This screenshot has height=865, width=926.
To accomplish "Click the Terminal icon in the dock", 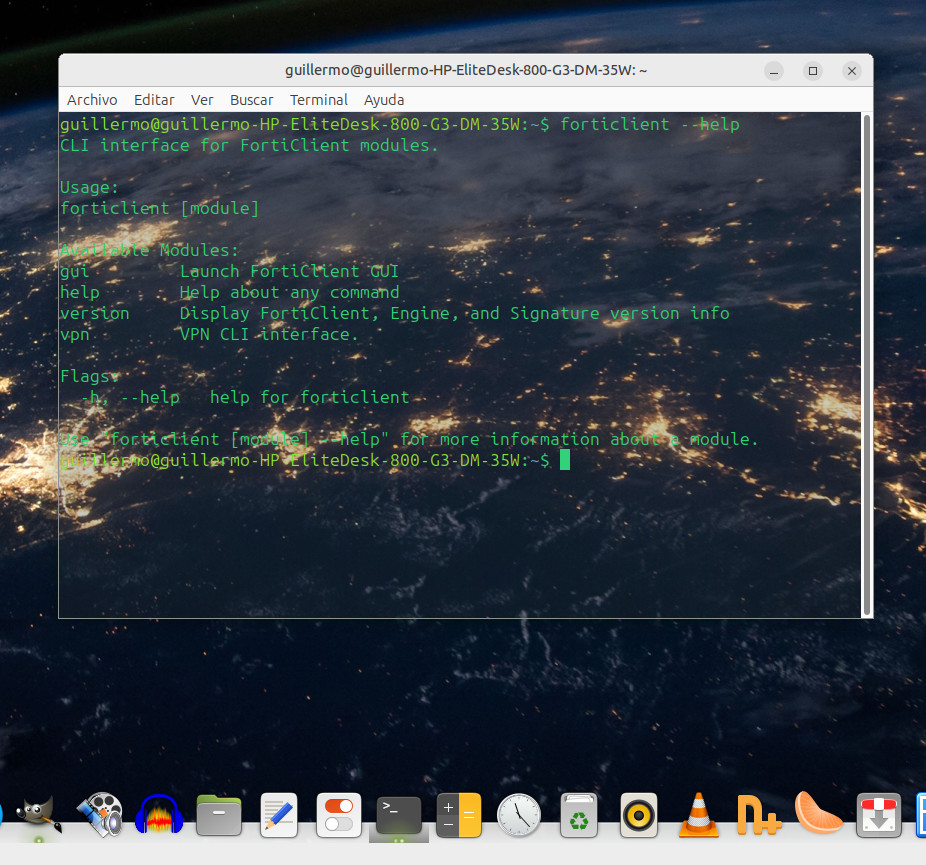I will click(399, 815).
